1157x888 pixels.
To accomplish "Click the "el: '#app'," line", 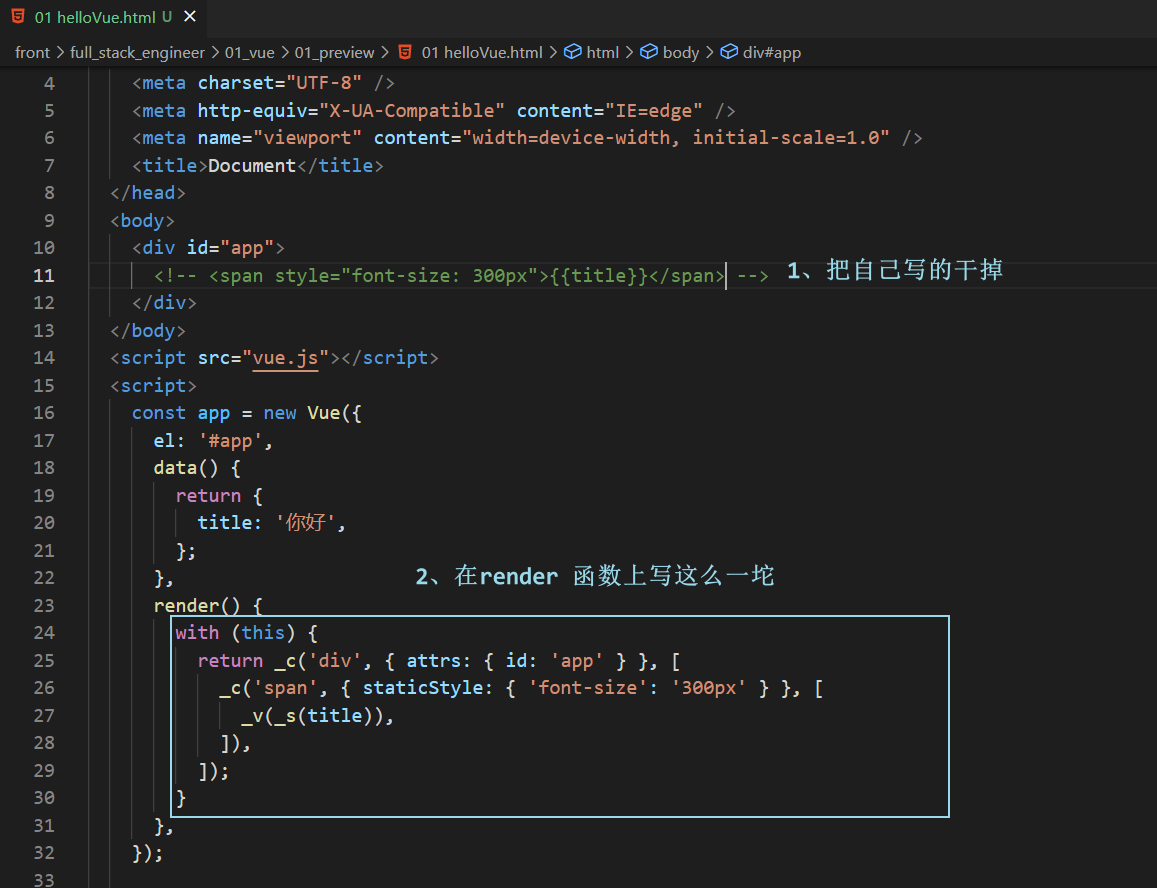I will [213, 441].
